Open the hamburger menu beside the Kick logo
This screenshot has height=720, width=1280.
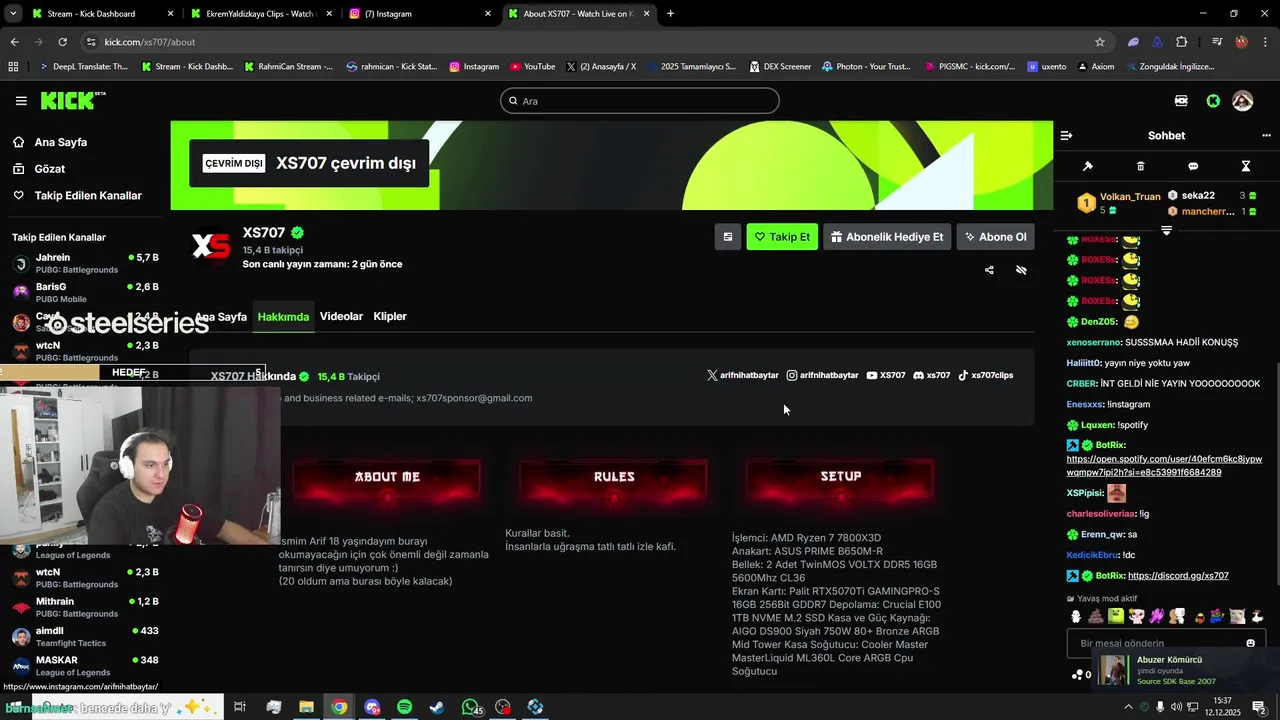21,101
